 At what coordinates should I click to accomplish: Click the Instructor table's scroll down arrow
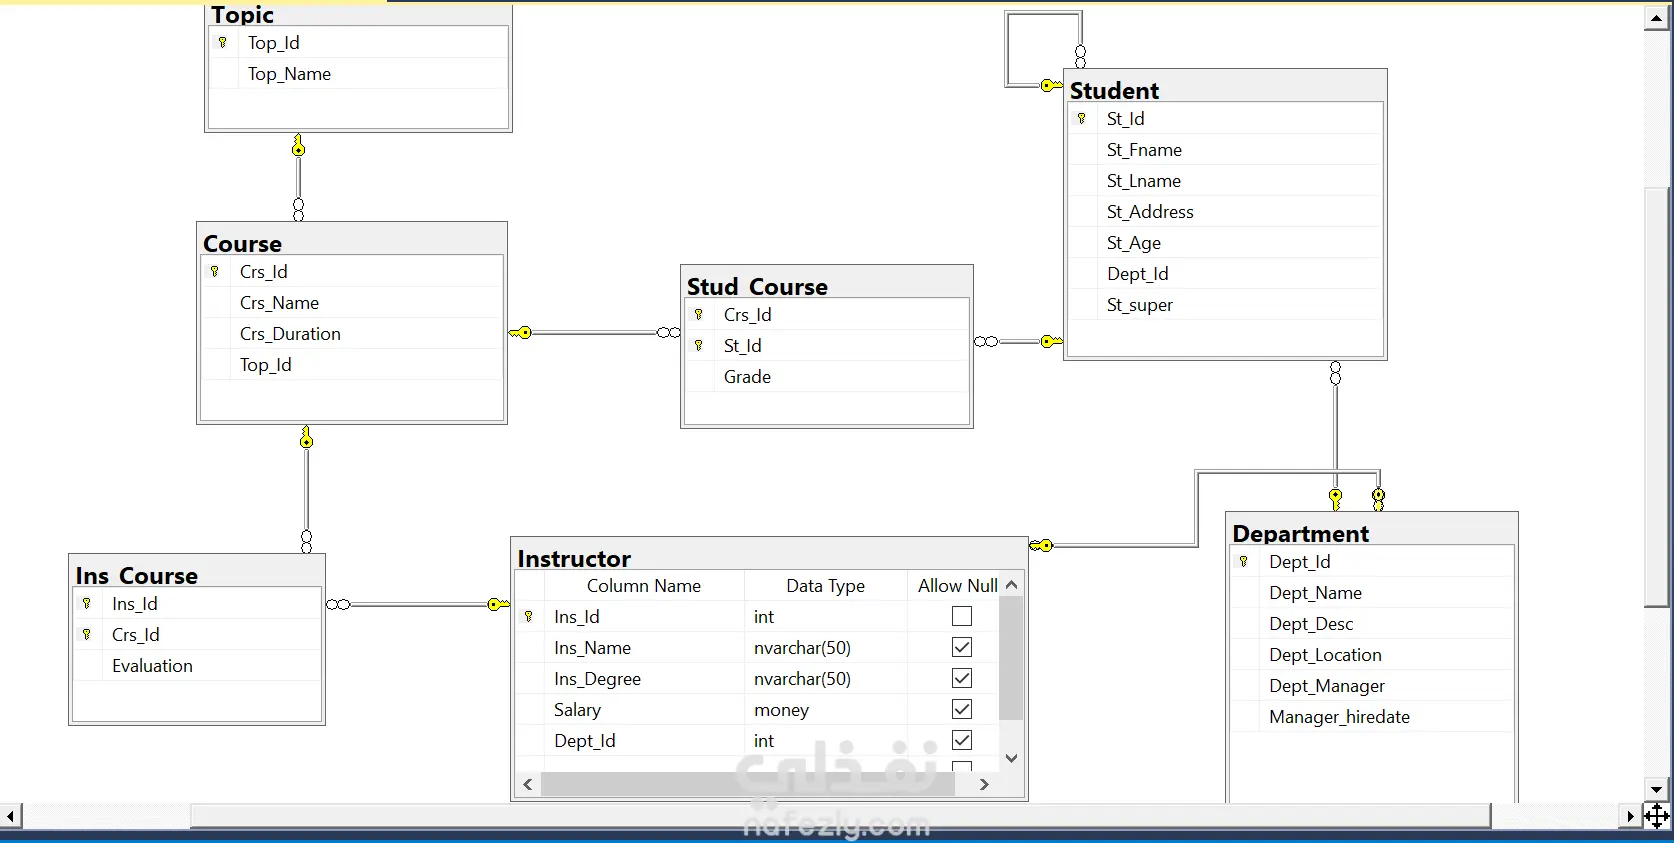pos(1011,758)
